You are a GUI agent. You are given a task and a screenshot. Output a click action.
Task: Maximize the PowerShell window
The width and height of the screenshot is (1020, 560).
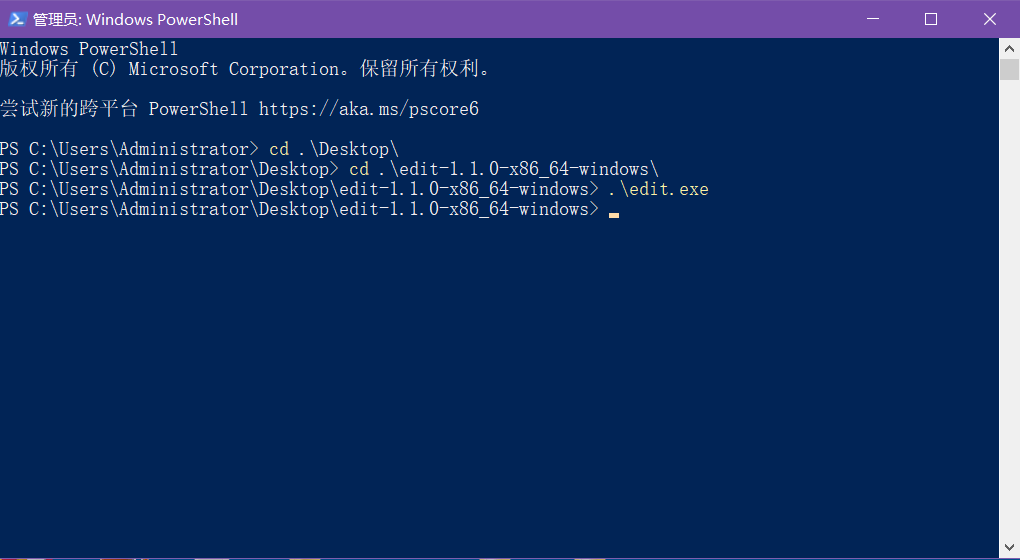pyautogui.click(x=931, y=19)
